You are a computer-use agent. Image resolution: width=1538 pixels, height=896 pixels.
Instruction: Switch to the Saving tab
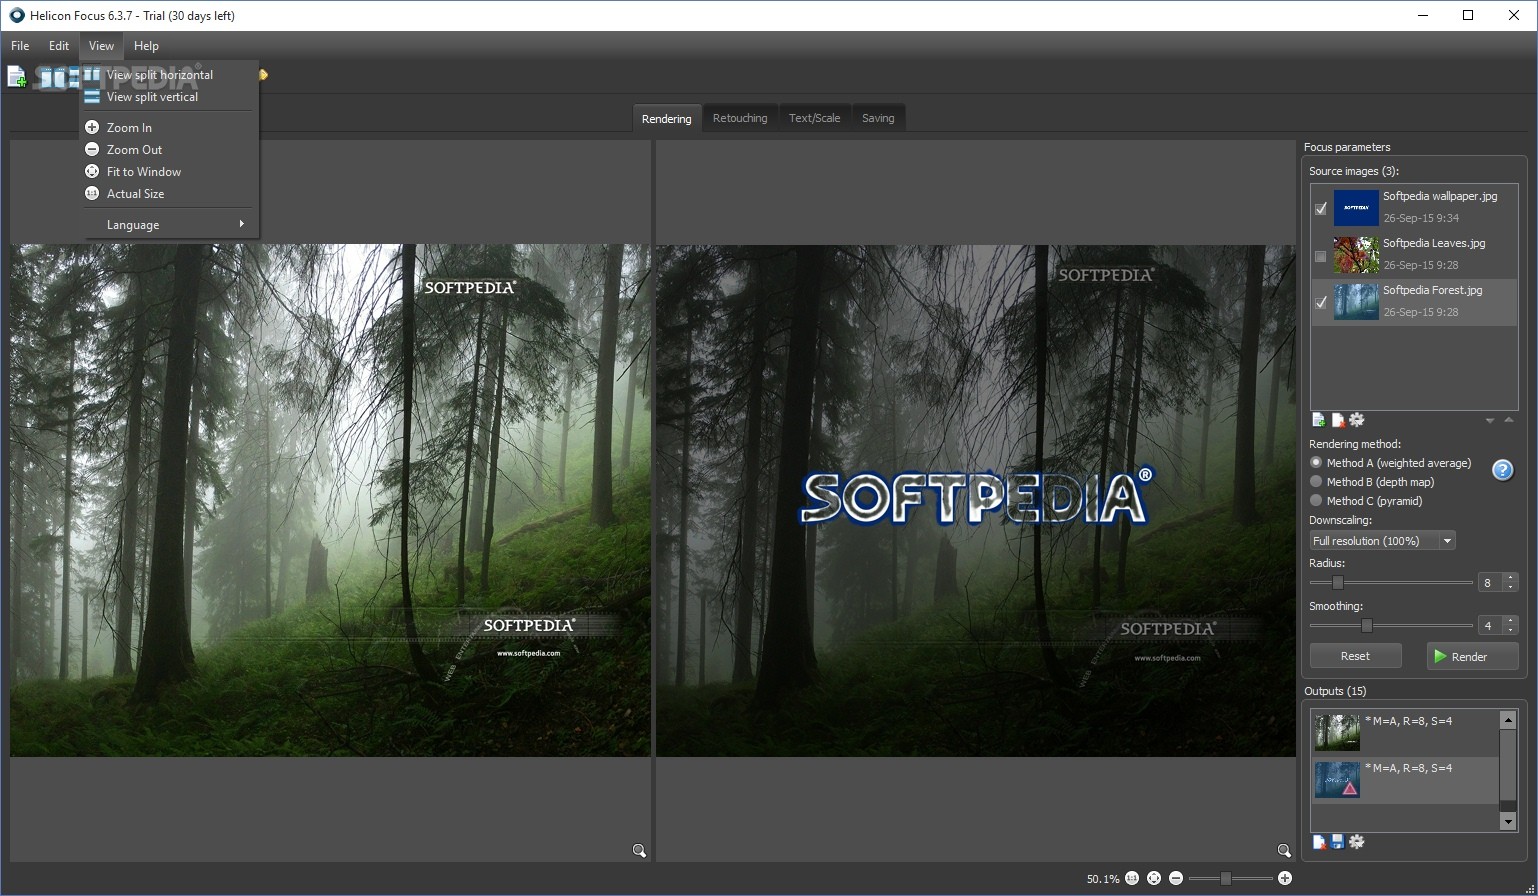[x=878, y=118]
